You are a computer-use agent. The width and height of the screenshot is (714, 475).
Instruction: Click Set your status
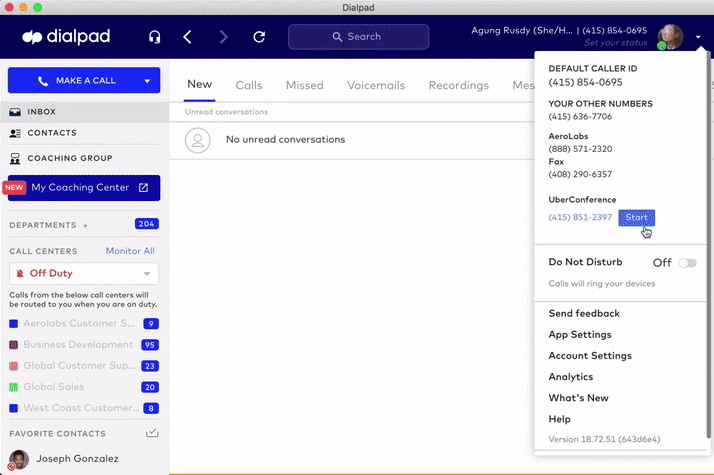click(x=616, y=43)
